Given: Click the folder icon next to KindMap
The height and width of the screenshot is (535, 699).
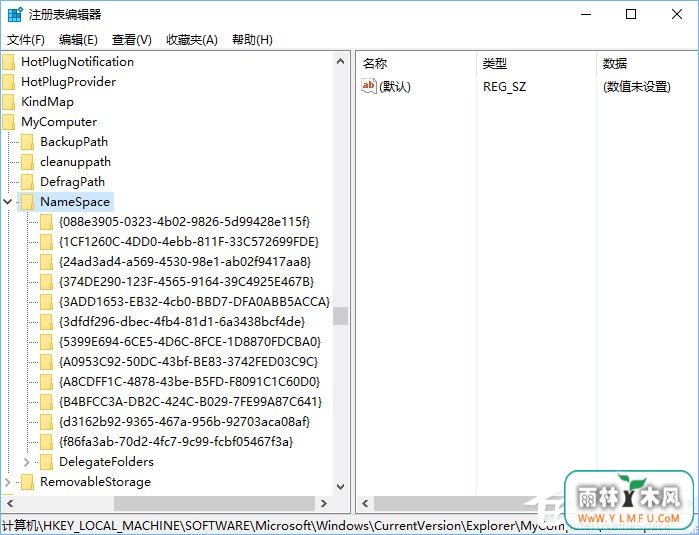Looking at the screenshot, I should pyautogui.click(x=9, y=102).
